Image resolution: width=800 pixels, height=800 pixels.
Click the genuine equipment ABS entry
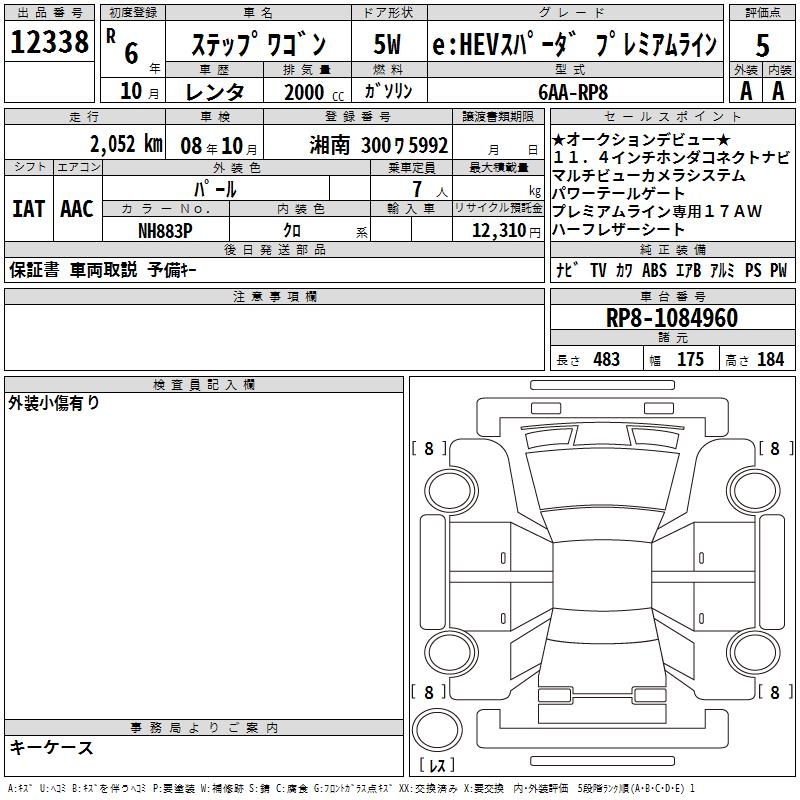(654, 270)
